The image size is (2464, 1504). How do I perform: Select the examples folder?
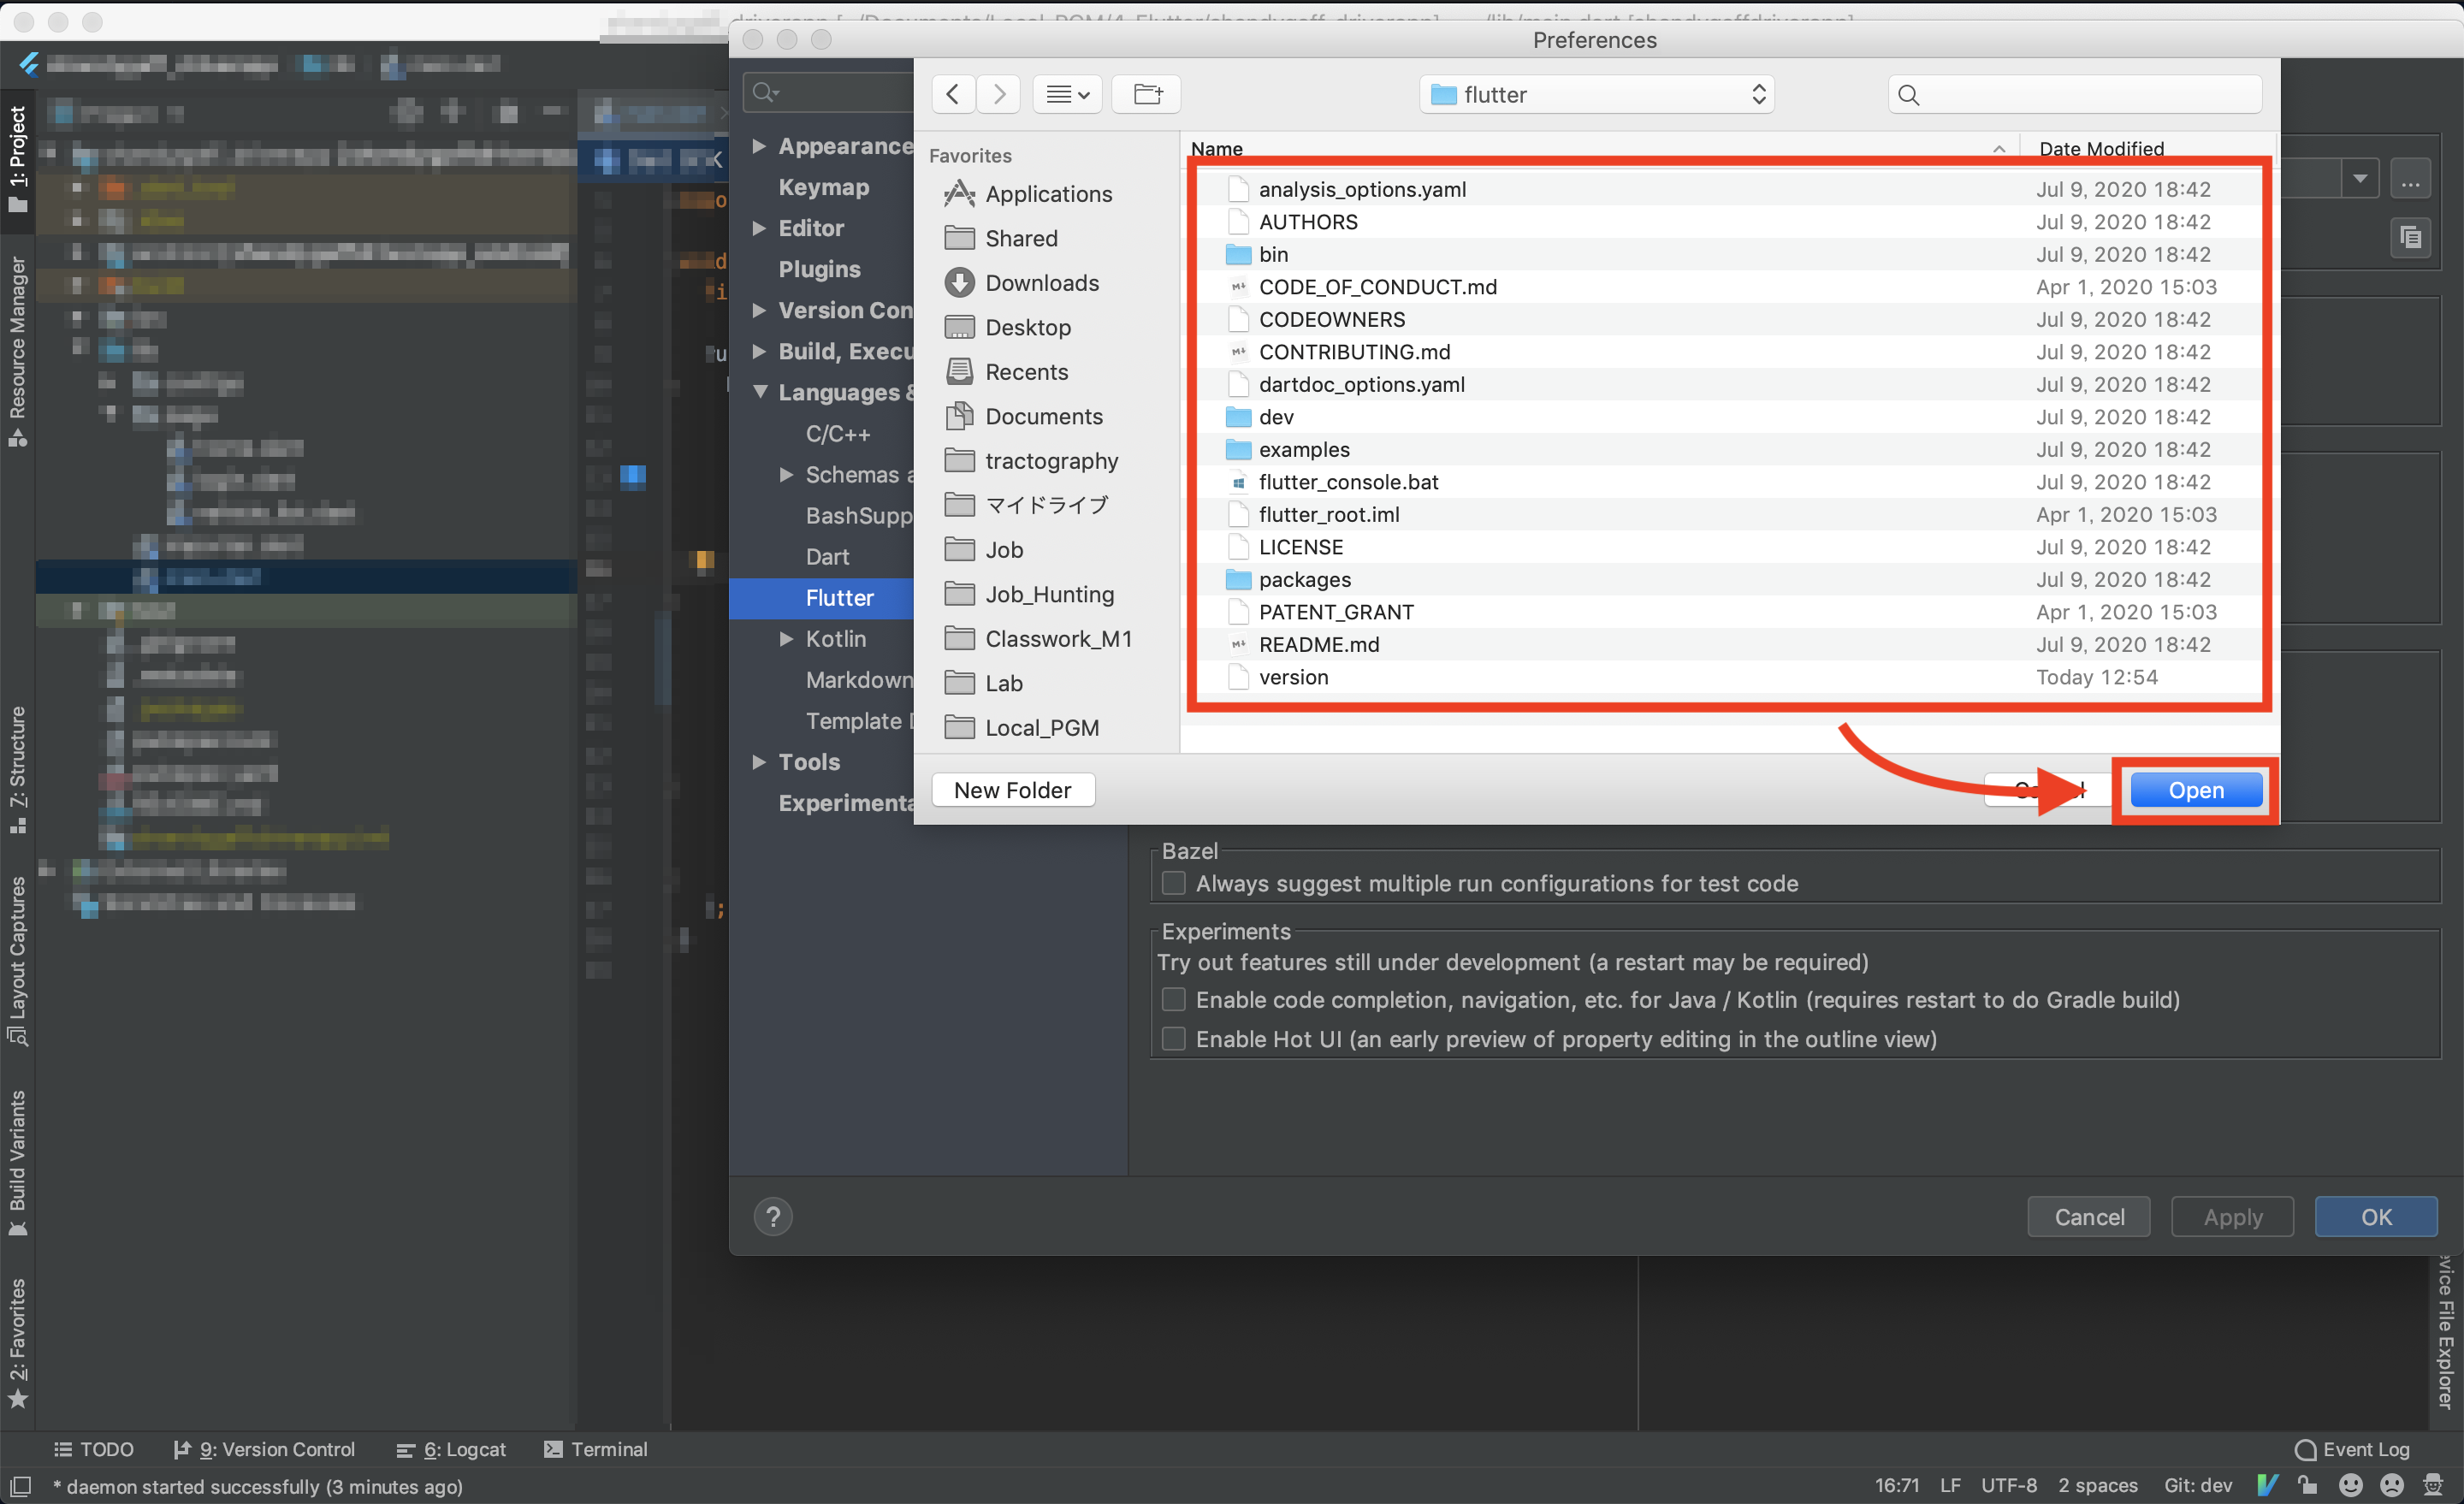pos(1728,449)
